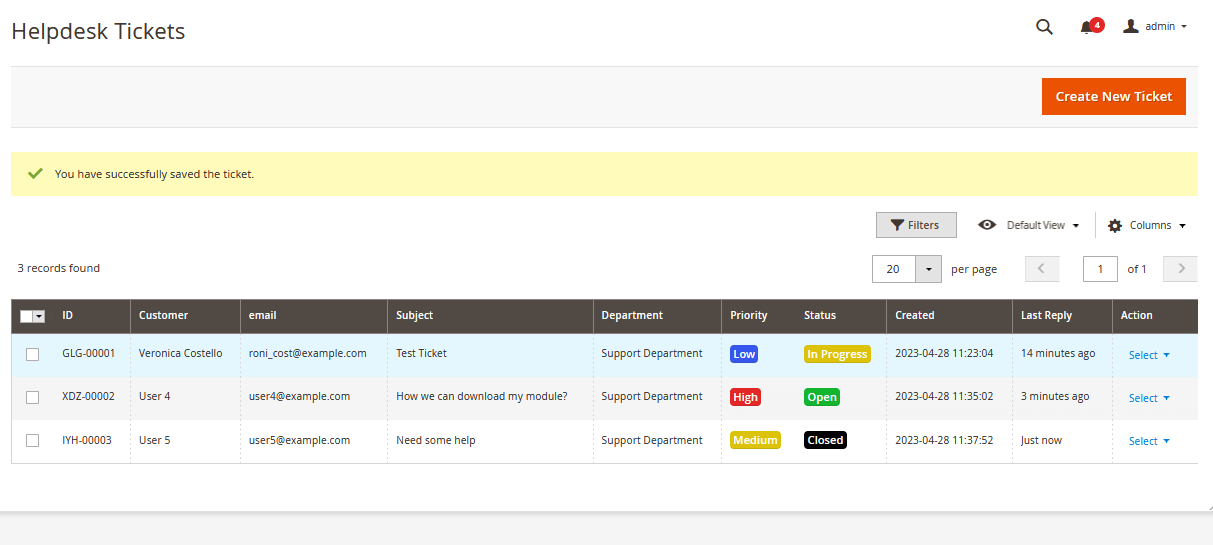The image size is (1213, 545).
Task: Open notifications bell with 4 alerts
Action: click(1087, 27)
